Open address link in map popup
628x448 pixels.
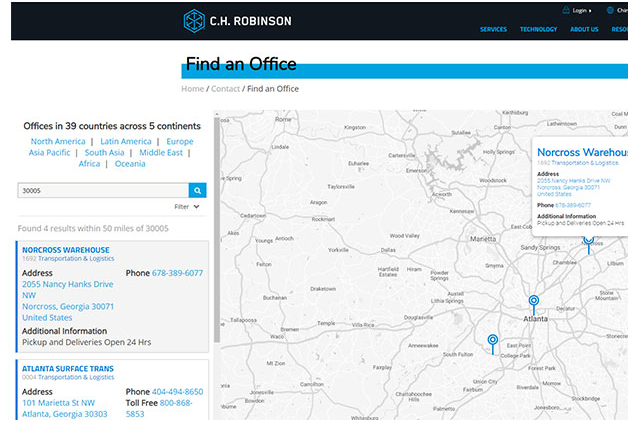[574, 187]
